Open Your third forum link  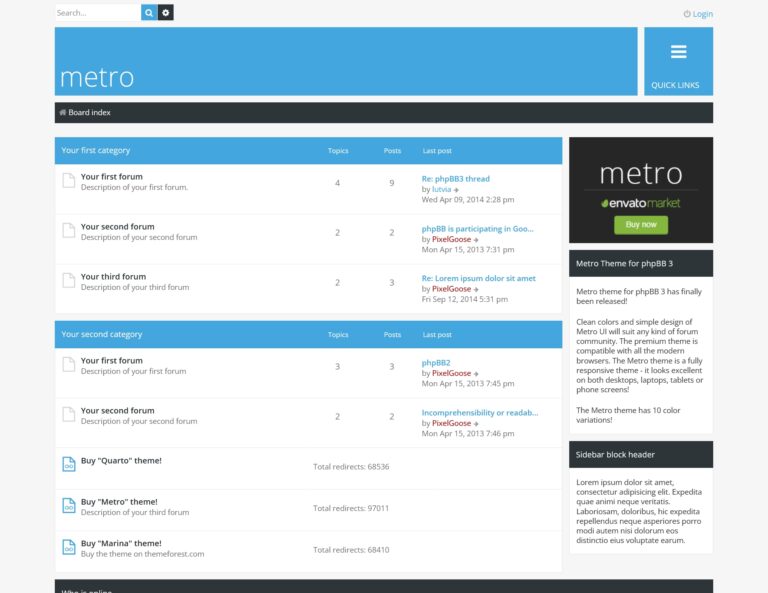pos(113,277)
